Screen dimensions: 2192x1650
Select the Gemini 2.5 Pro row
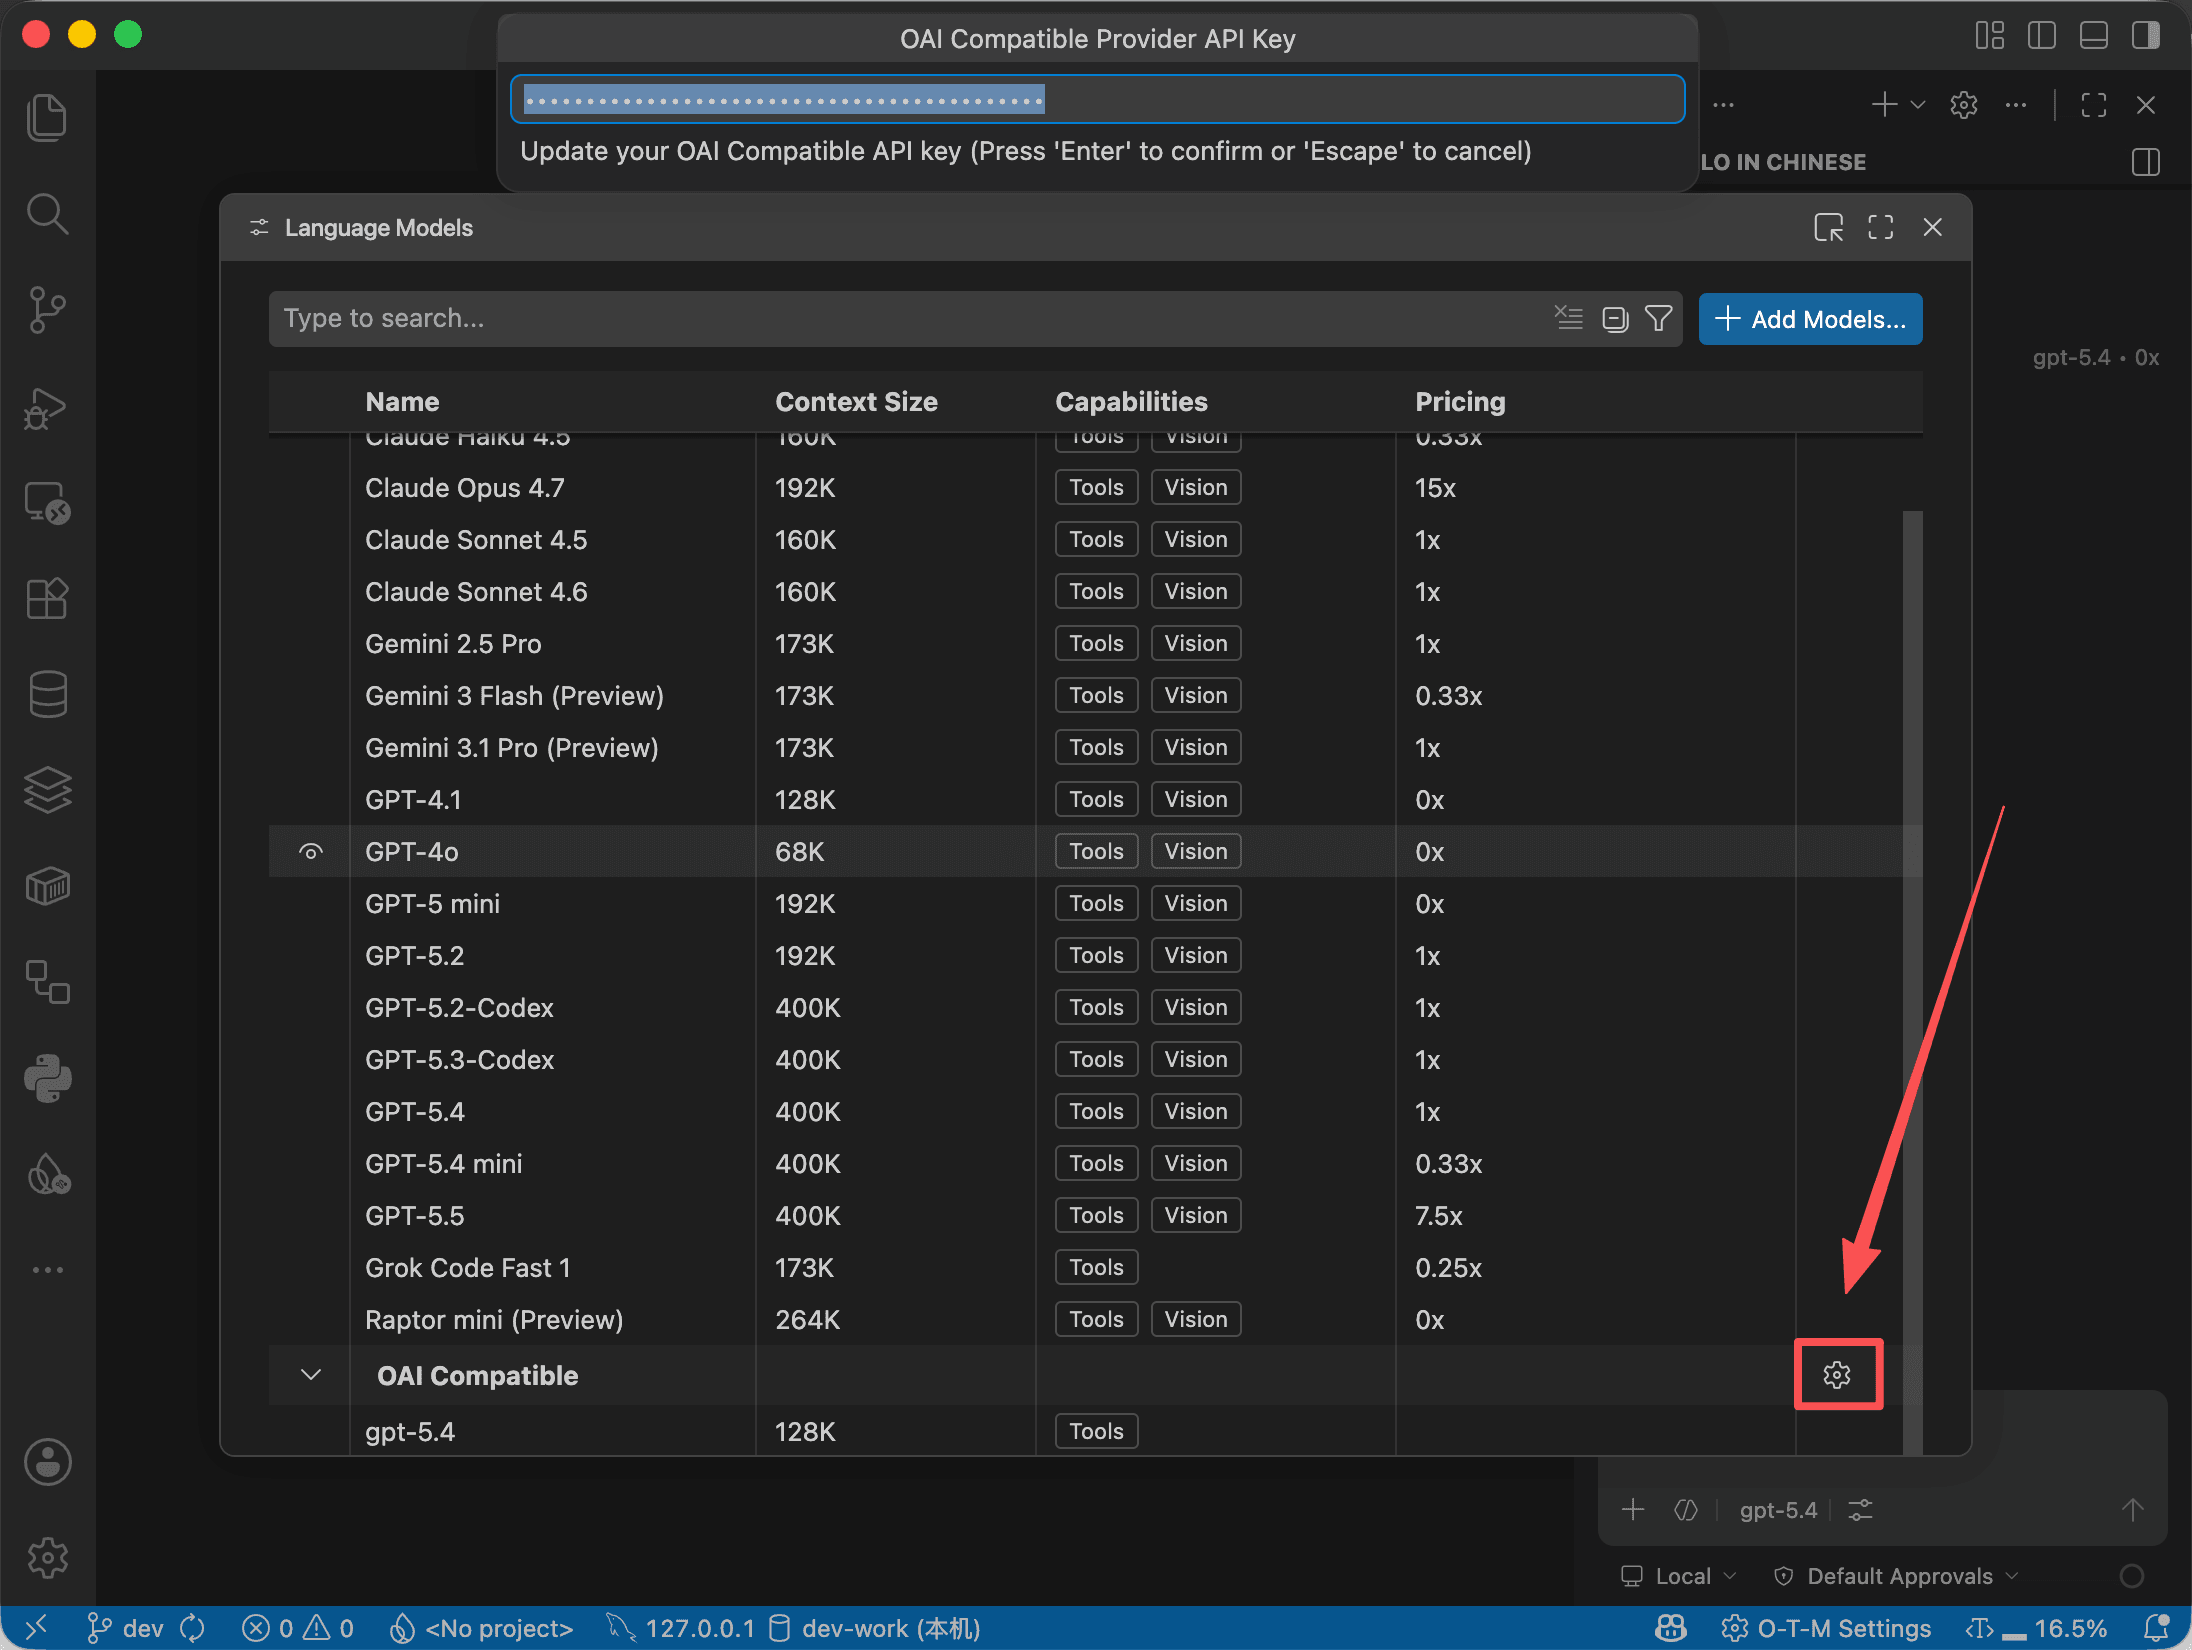[1085, 644]
